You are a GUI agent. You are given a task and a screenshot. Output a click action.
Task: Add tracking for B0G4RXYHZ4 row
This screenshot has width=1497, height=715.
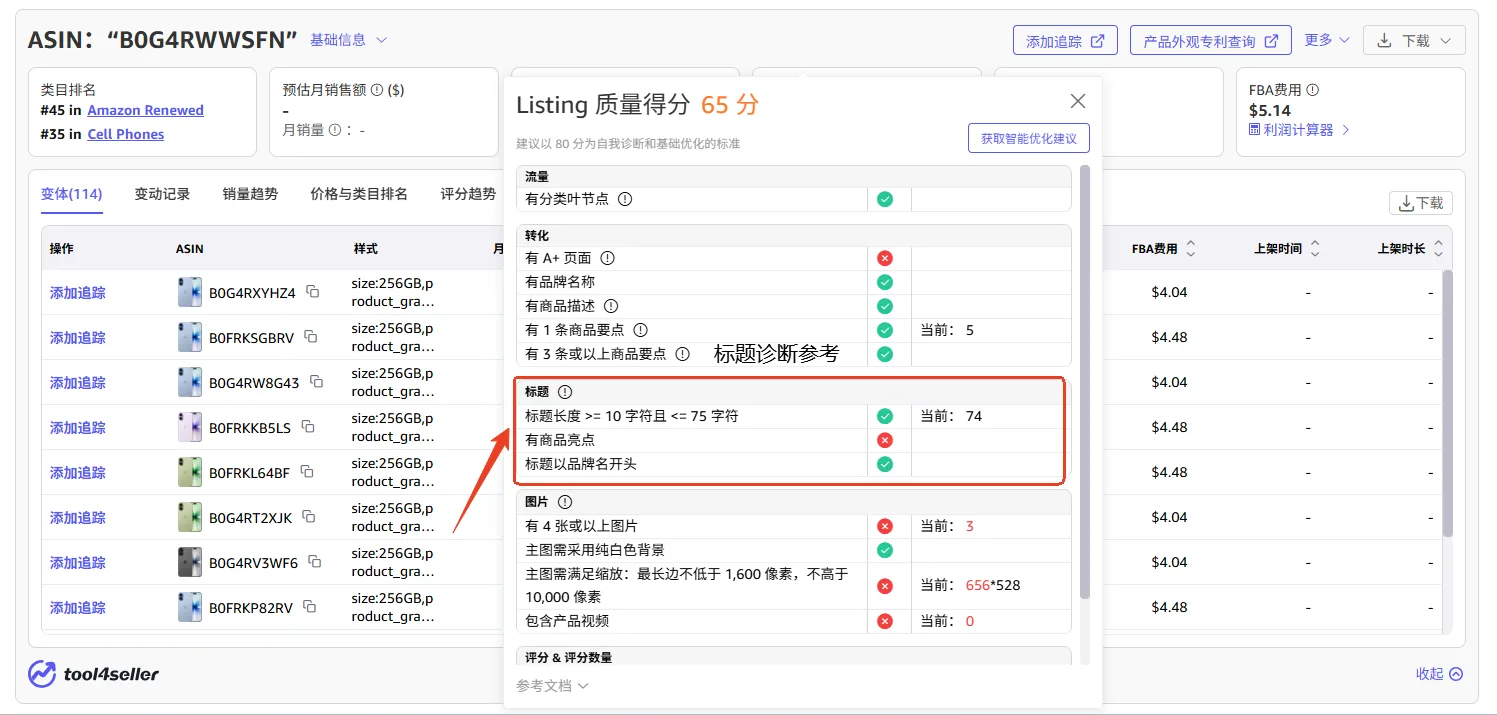click(78, 293)
